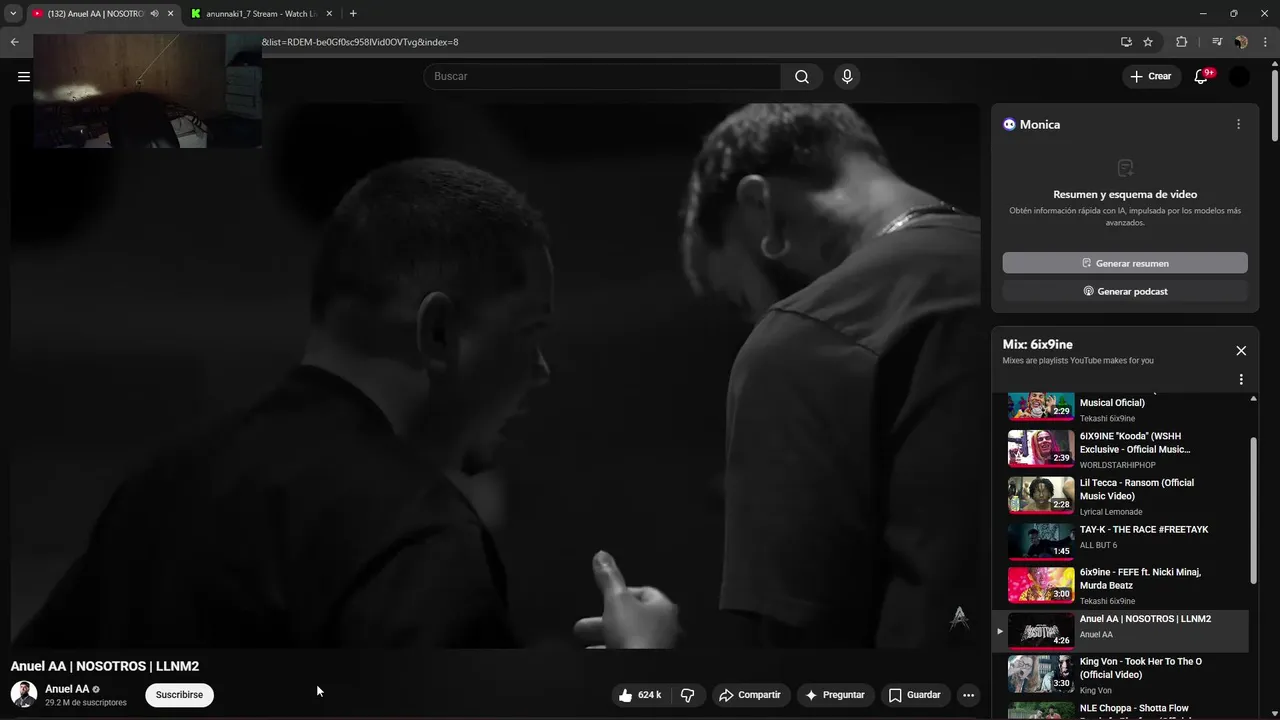Focus the Buscar search field
Screen dimensions: 1280x720
coord(602,77)
